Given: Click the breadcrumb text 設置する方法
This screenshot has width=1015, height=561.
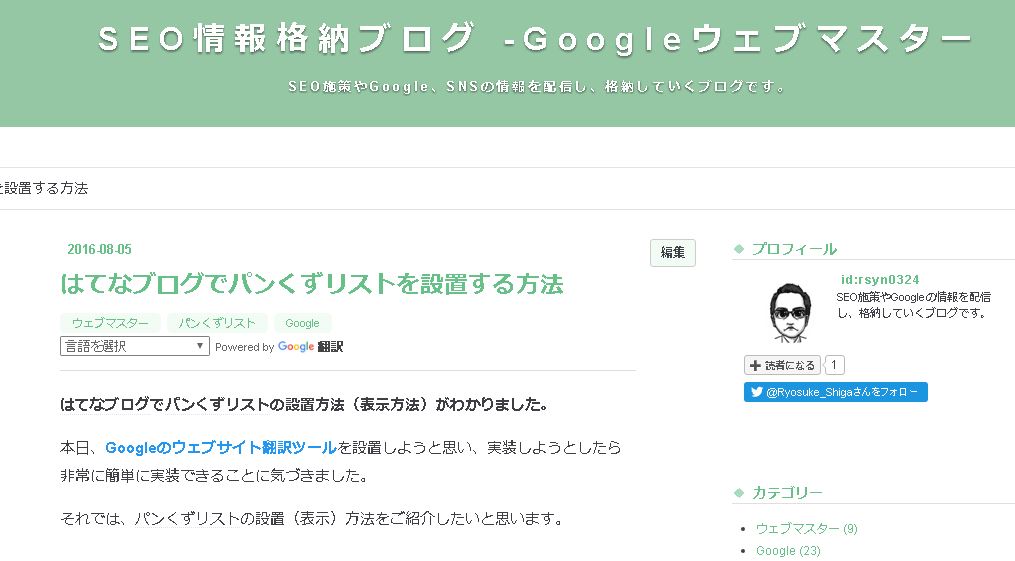Looking at the screenshot, I should click(x=44, y=188).
